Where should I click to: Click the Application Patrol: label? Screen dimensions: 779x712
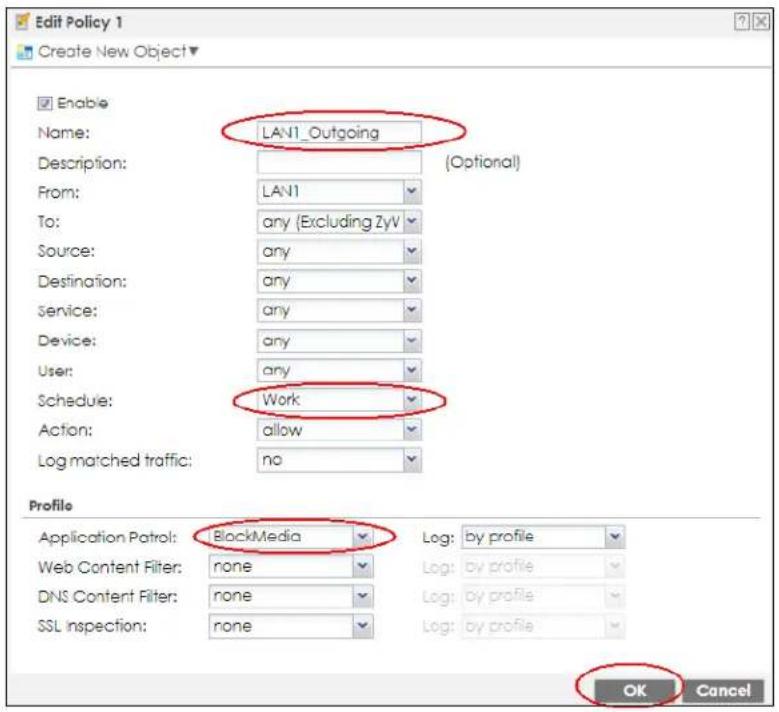pyautogui.click(x=108, y=537)
